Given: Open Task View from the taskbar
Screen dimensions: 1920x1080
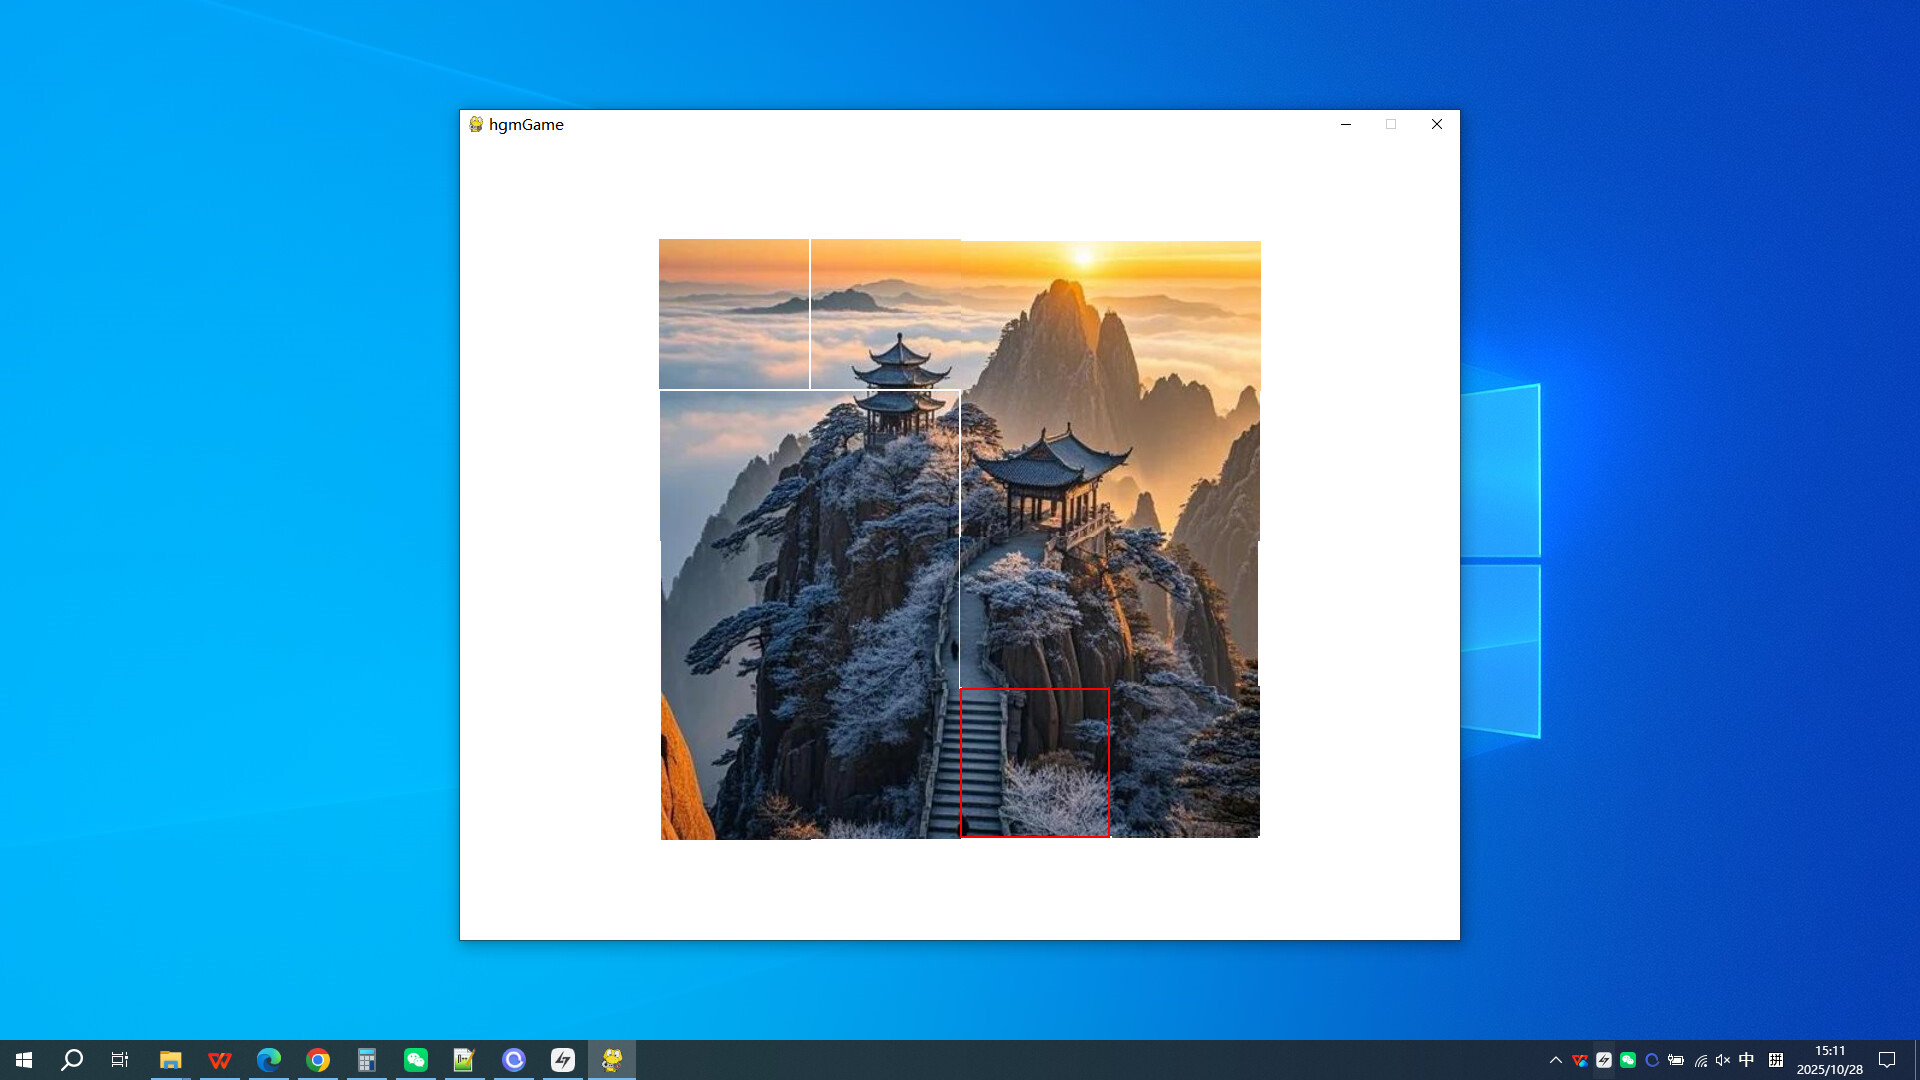Looking at the screenshot, I should [x=119, y=1059].
